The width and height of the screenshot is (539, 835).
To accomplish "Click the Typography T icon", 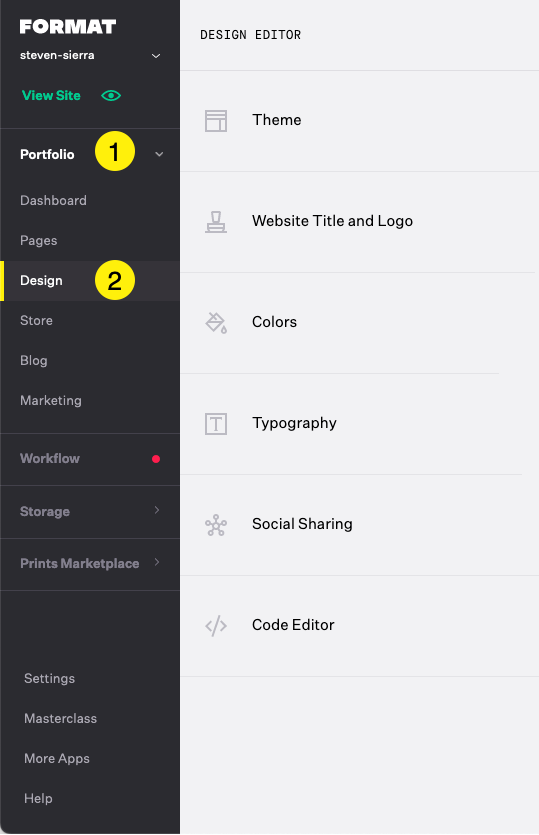I will click(216, 424).
